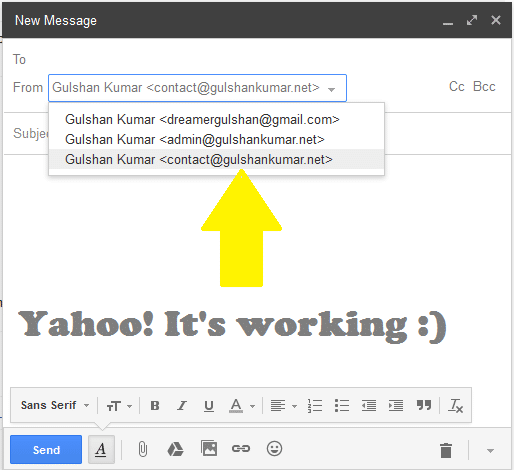Insert files using the Google Drive icon

pos(175,449)
